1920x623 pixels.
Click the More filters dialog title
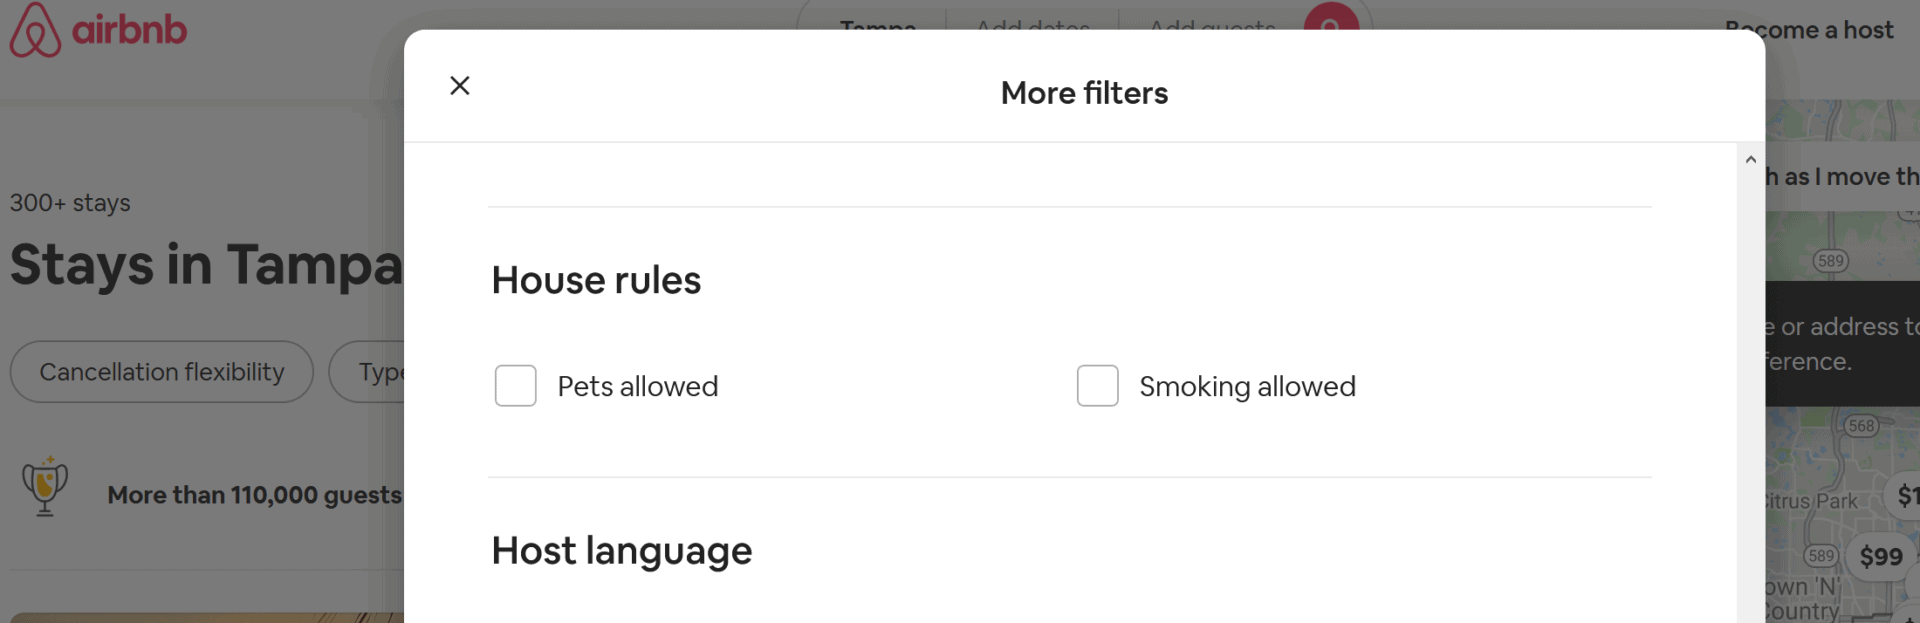coord(1084,93)
